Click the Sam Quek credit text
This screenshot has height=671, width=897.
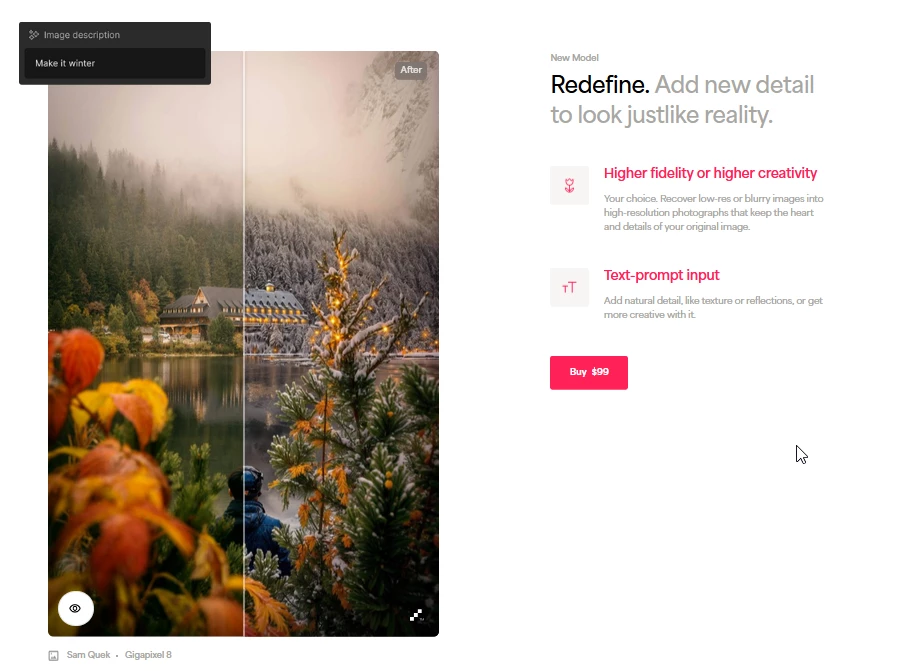(x=88, y=655)
